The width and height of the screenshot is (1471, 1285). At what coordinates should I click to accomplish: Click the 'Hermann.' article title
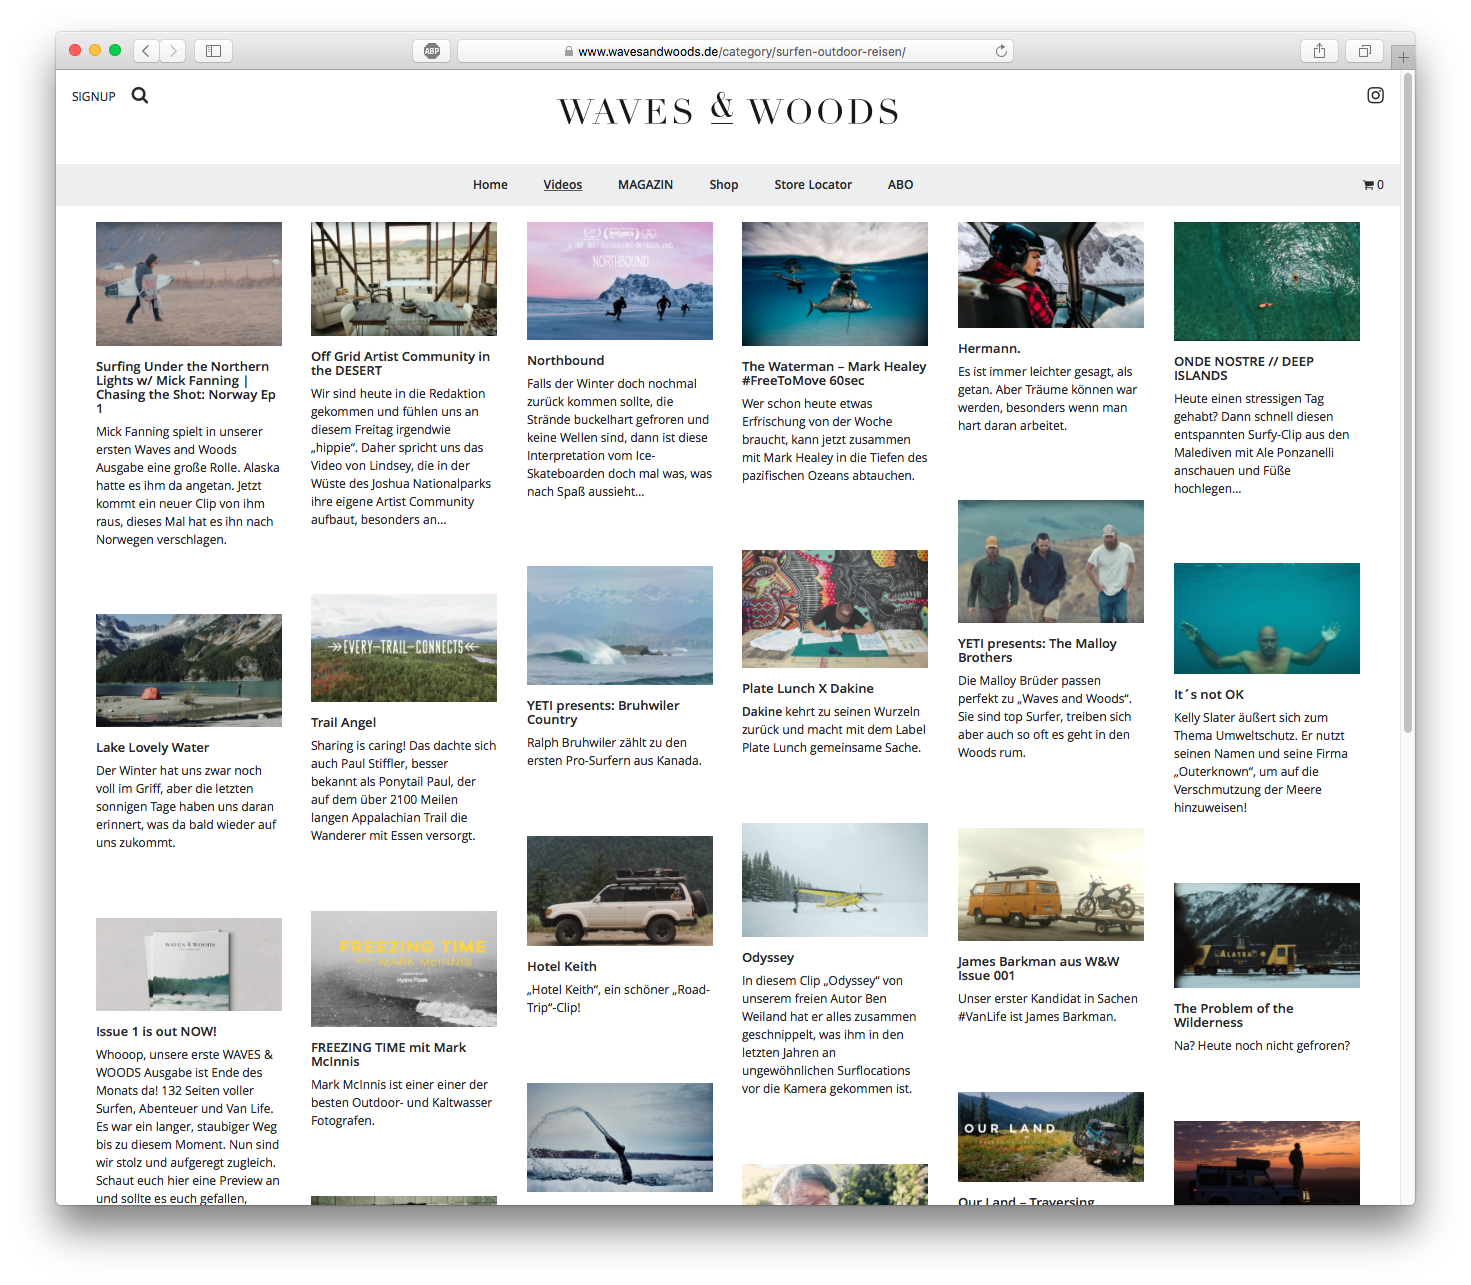(989, 348)
